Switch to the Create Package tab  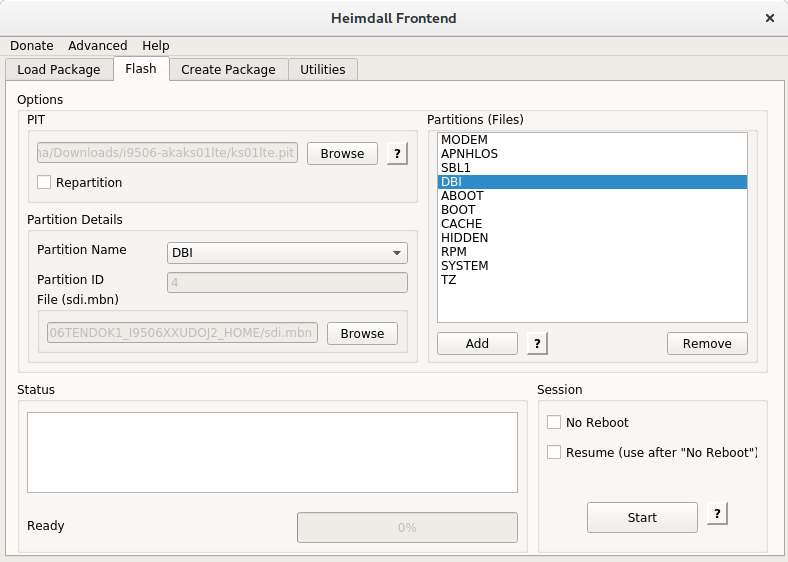(228, 69)
